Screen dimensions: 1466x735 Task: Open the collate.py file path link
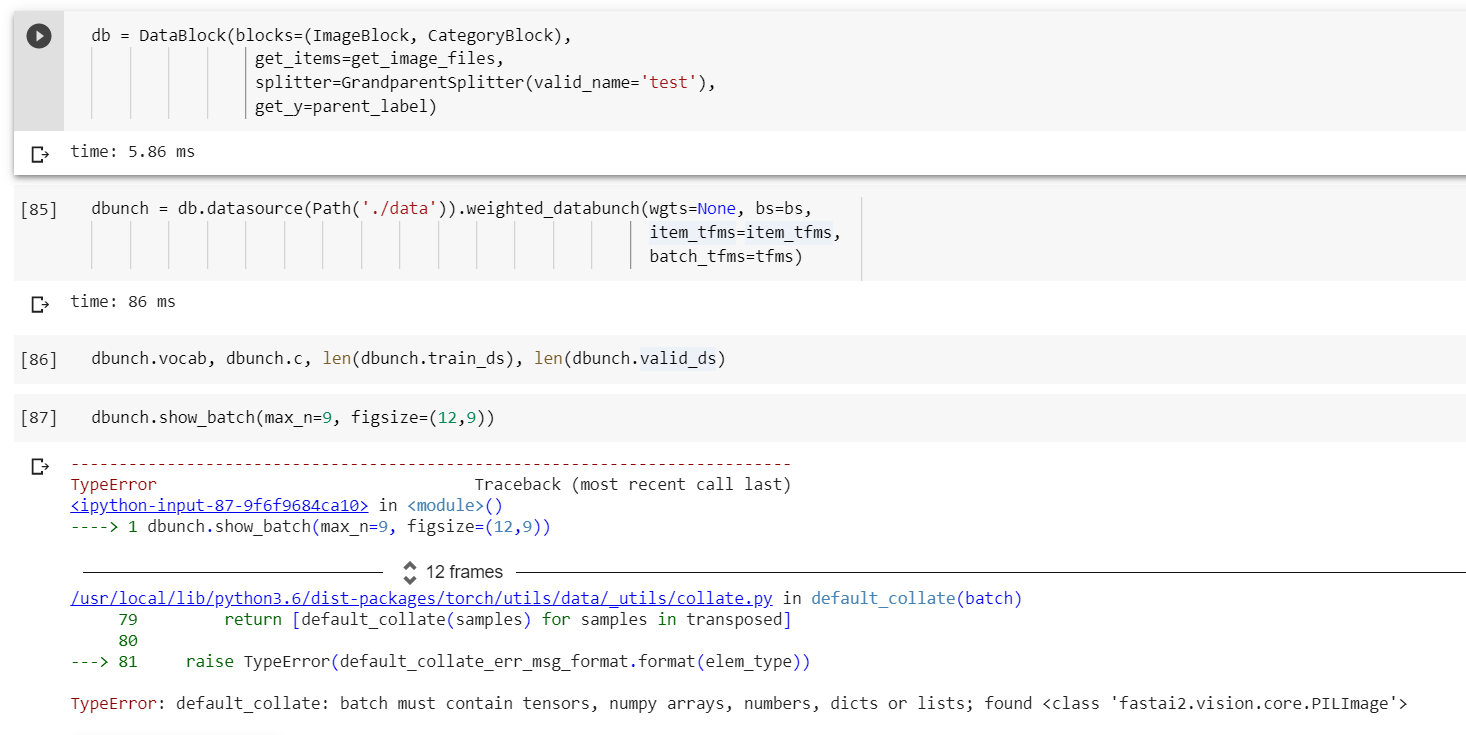pos(421,599)
